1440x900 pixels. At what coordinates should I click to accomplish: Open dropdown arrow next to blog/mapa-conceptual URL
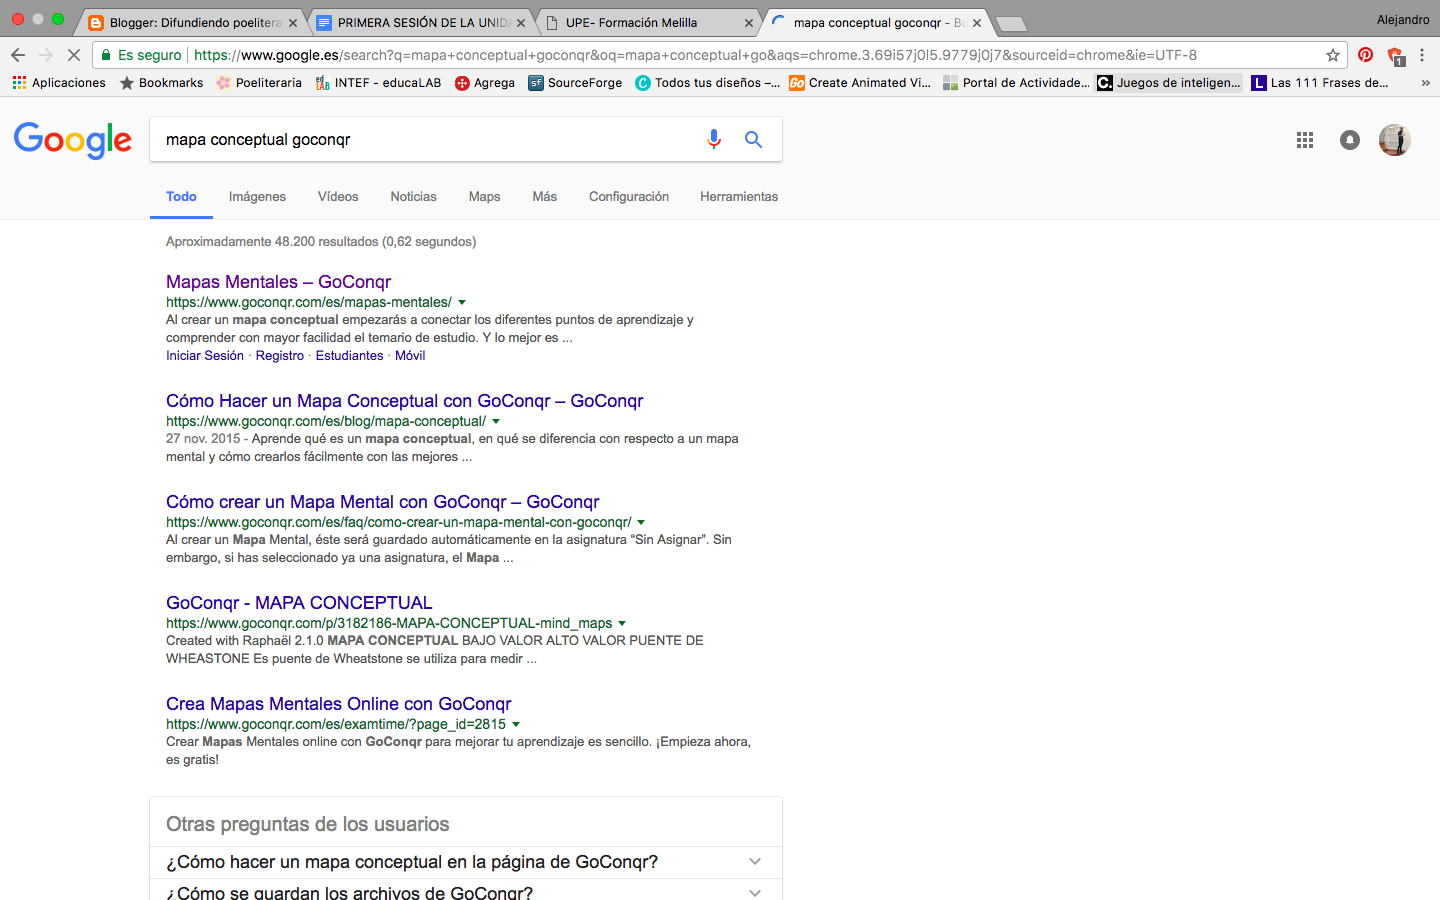[496, 421]
